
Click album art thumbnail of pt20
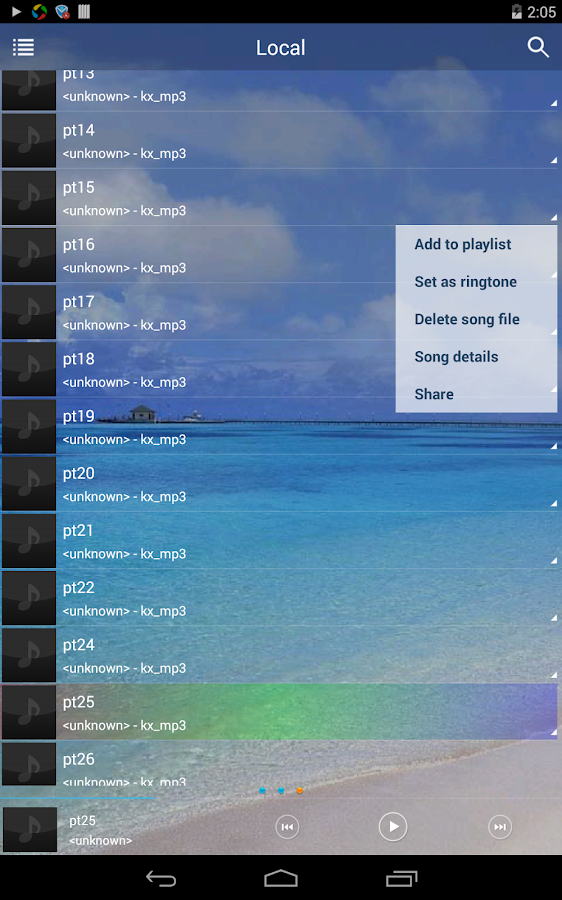point(29,483)
